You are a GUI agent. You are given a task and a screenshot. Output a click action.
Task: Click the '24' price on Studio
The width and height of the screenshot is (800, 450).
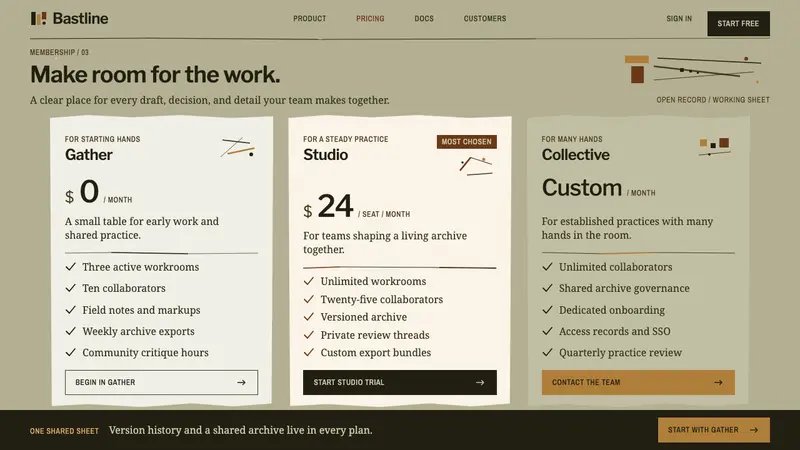coord(335,206)
